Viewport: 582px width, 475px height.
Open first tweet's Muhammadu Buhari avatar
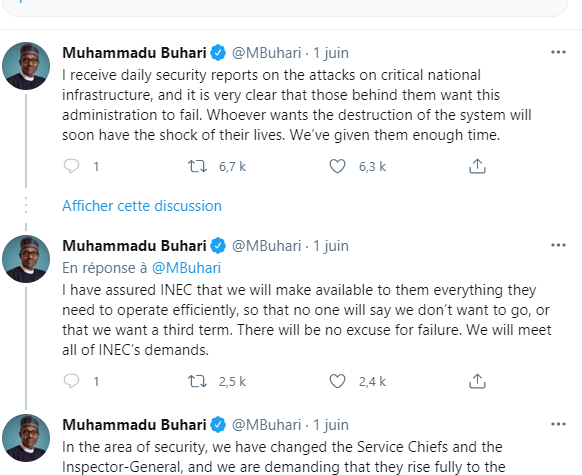(26, 66)
